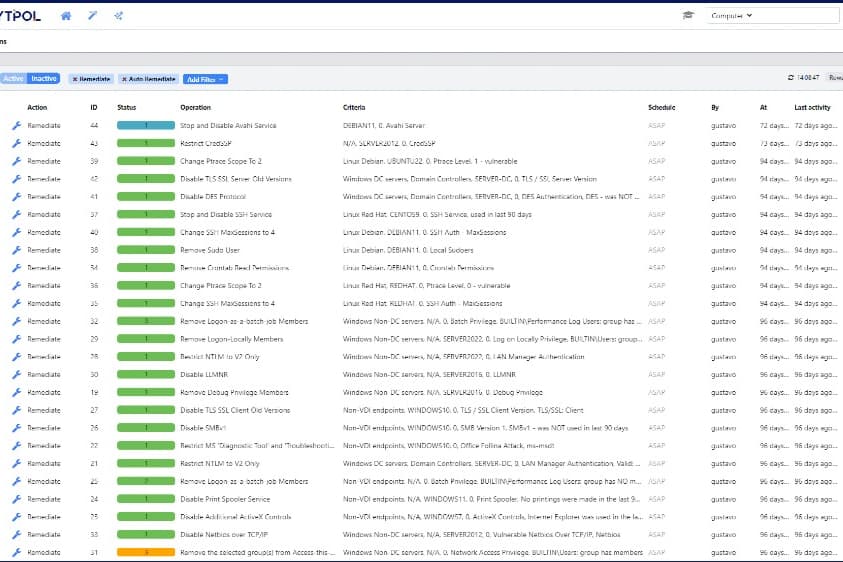Image resolution: width=843 pixels, height=562 pixels.
Task: Select the 'Disable Print Spooler Service' operation text
Action: tap(225, 499)
